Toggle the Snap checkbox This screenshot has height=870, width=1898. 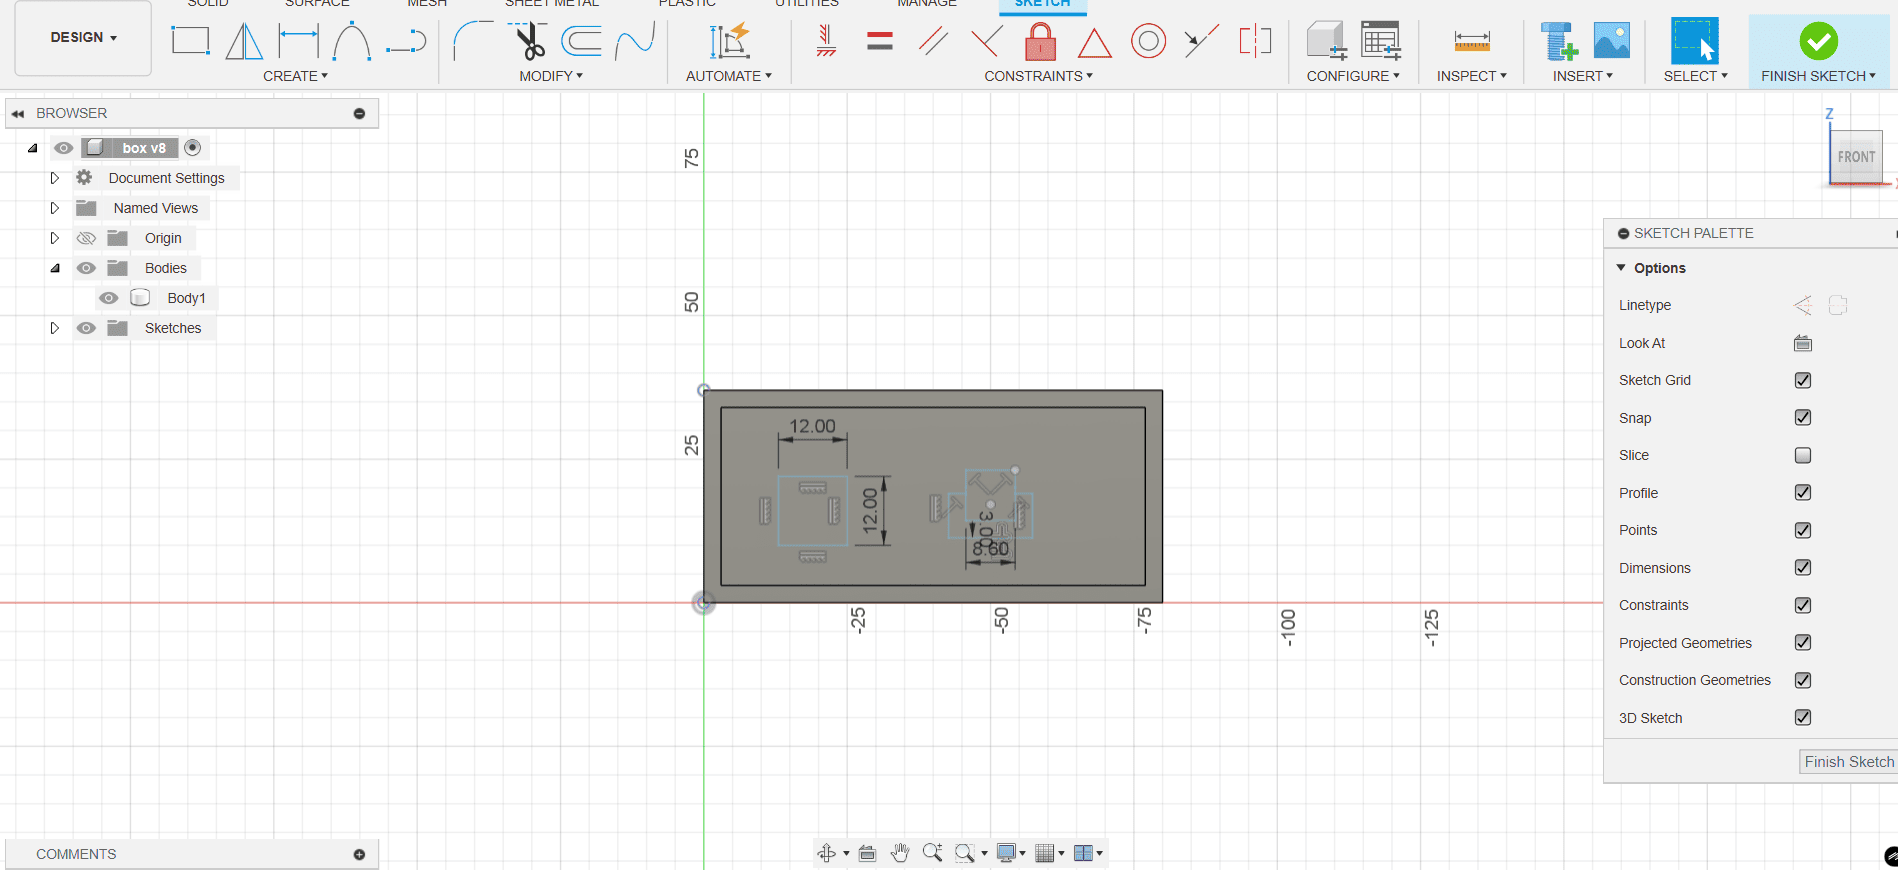[1803, 418]
